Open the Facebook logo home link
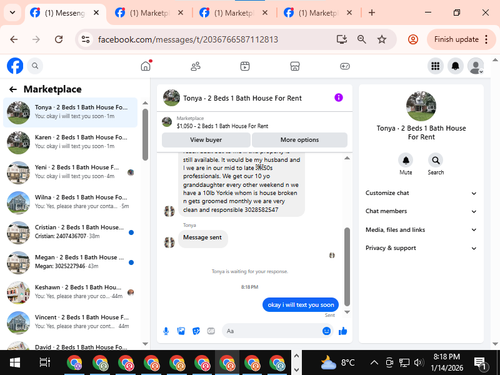500x375 pixels. tap(15, 66)
